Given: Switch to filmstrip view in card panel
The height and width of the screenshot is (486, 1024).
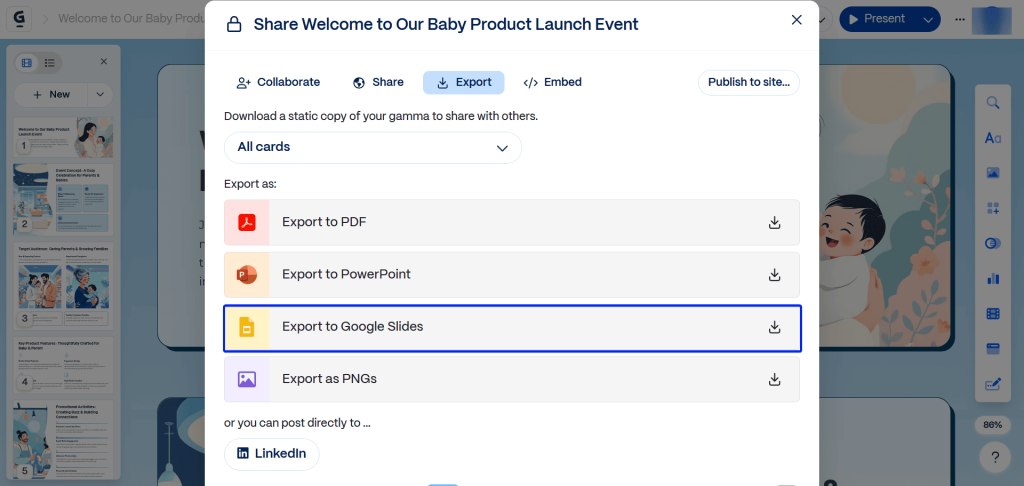Looking at the screenshot, I should 27,63.
